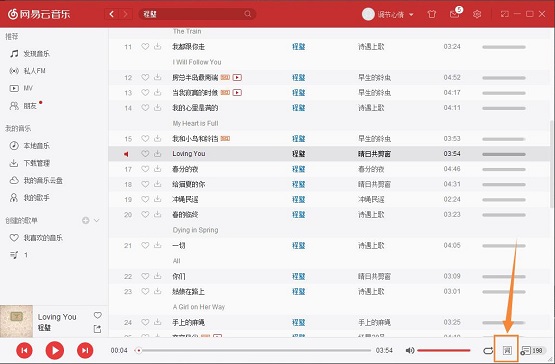Open the artist link in row 17
This screenshot has width=555, height=364.
click(299, 169)
